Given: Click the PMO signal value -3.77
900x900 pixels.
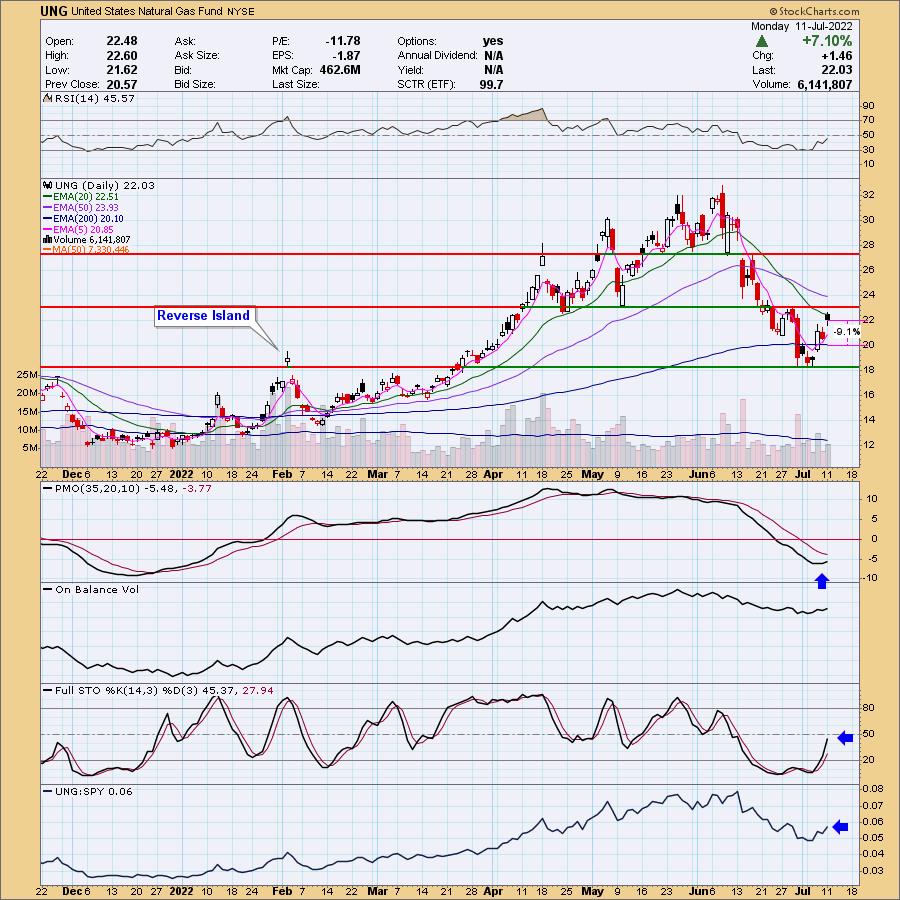Looking at the screenshot, I should pyautogui.click(x=197, y=488).
